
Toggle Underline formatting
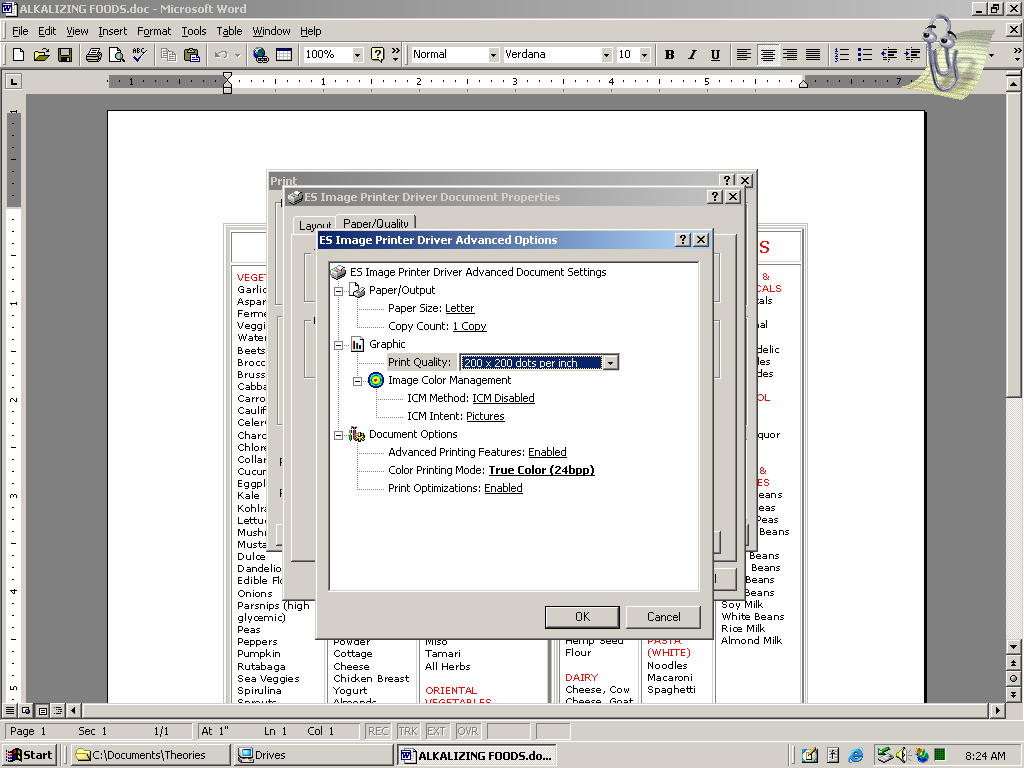[715, 55]
